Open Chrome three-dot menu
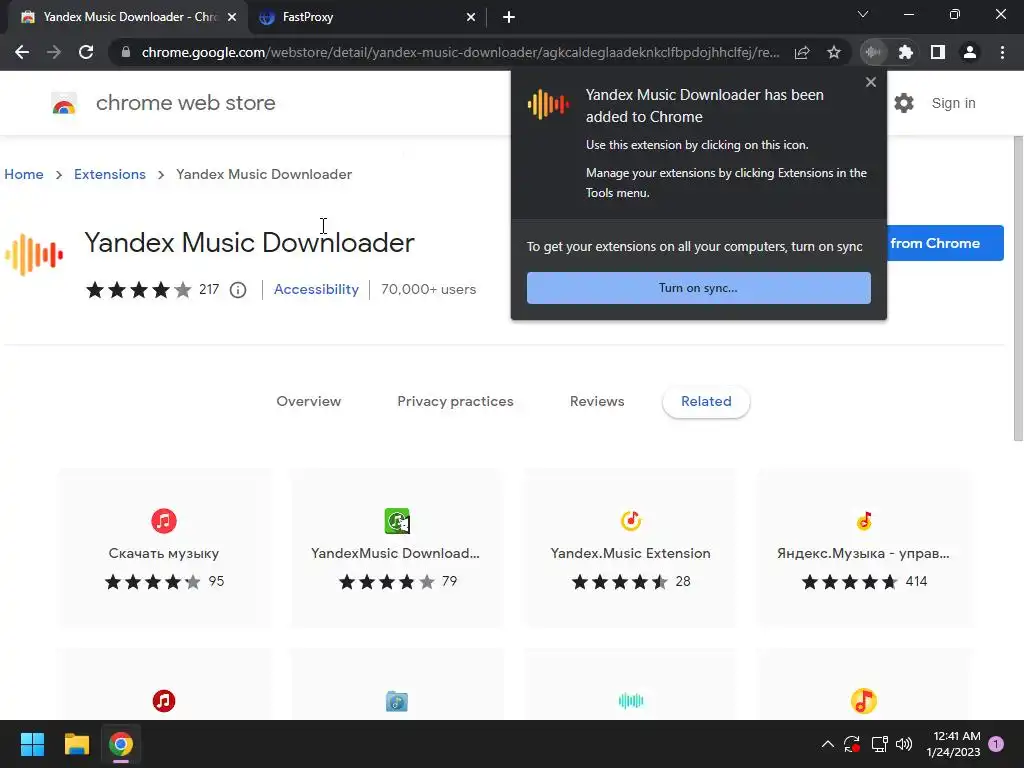 (x=1002, y=52)
